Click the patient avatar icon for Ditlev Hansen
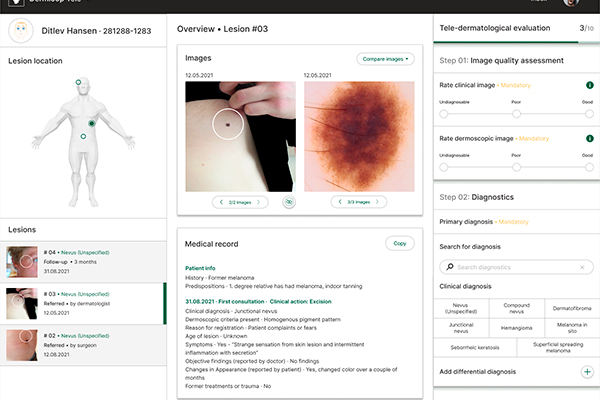The width and height of the screenshot is (600, 400). (24, 29)
